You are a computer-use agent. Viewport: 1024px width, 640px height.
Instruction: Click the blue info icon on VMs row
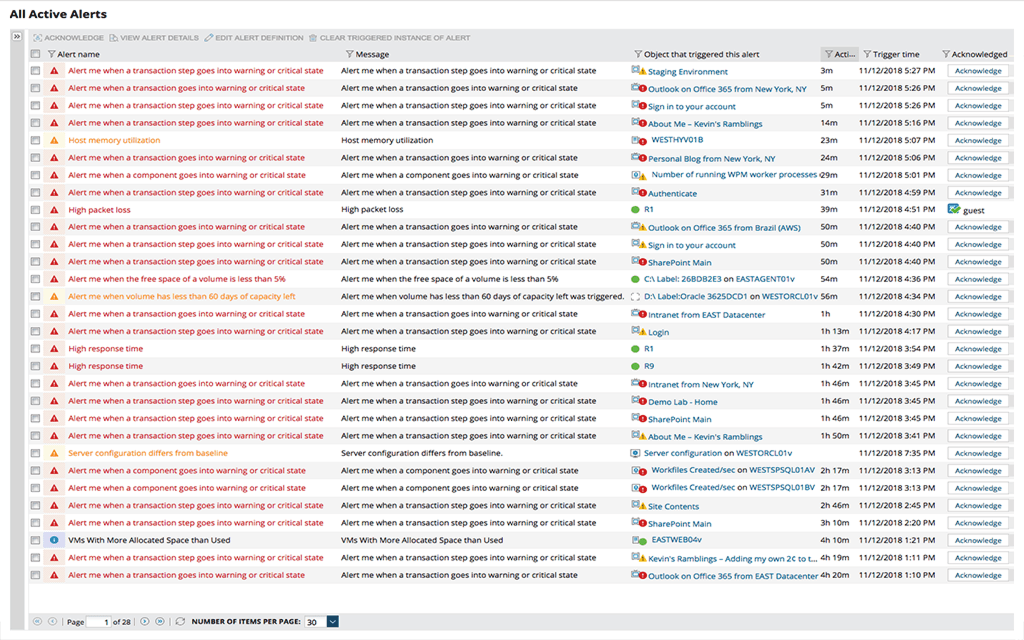pyautogui.click(x=54, y=540)
